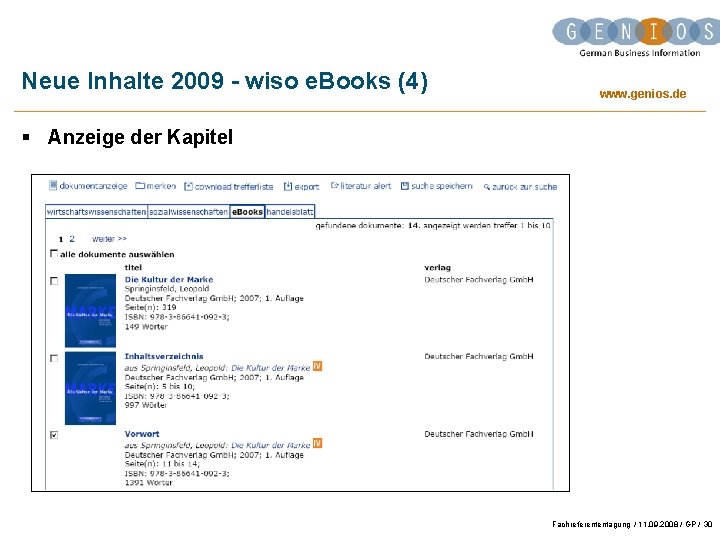Switch to wirtschaftswissenschaften tab
The height and width of the screenshot is (540, 720).
[96, 212]
